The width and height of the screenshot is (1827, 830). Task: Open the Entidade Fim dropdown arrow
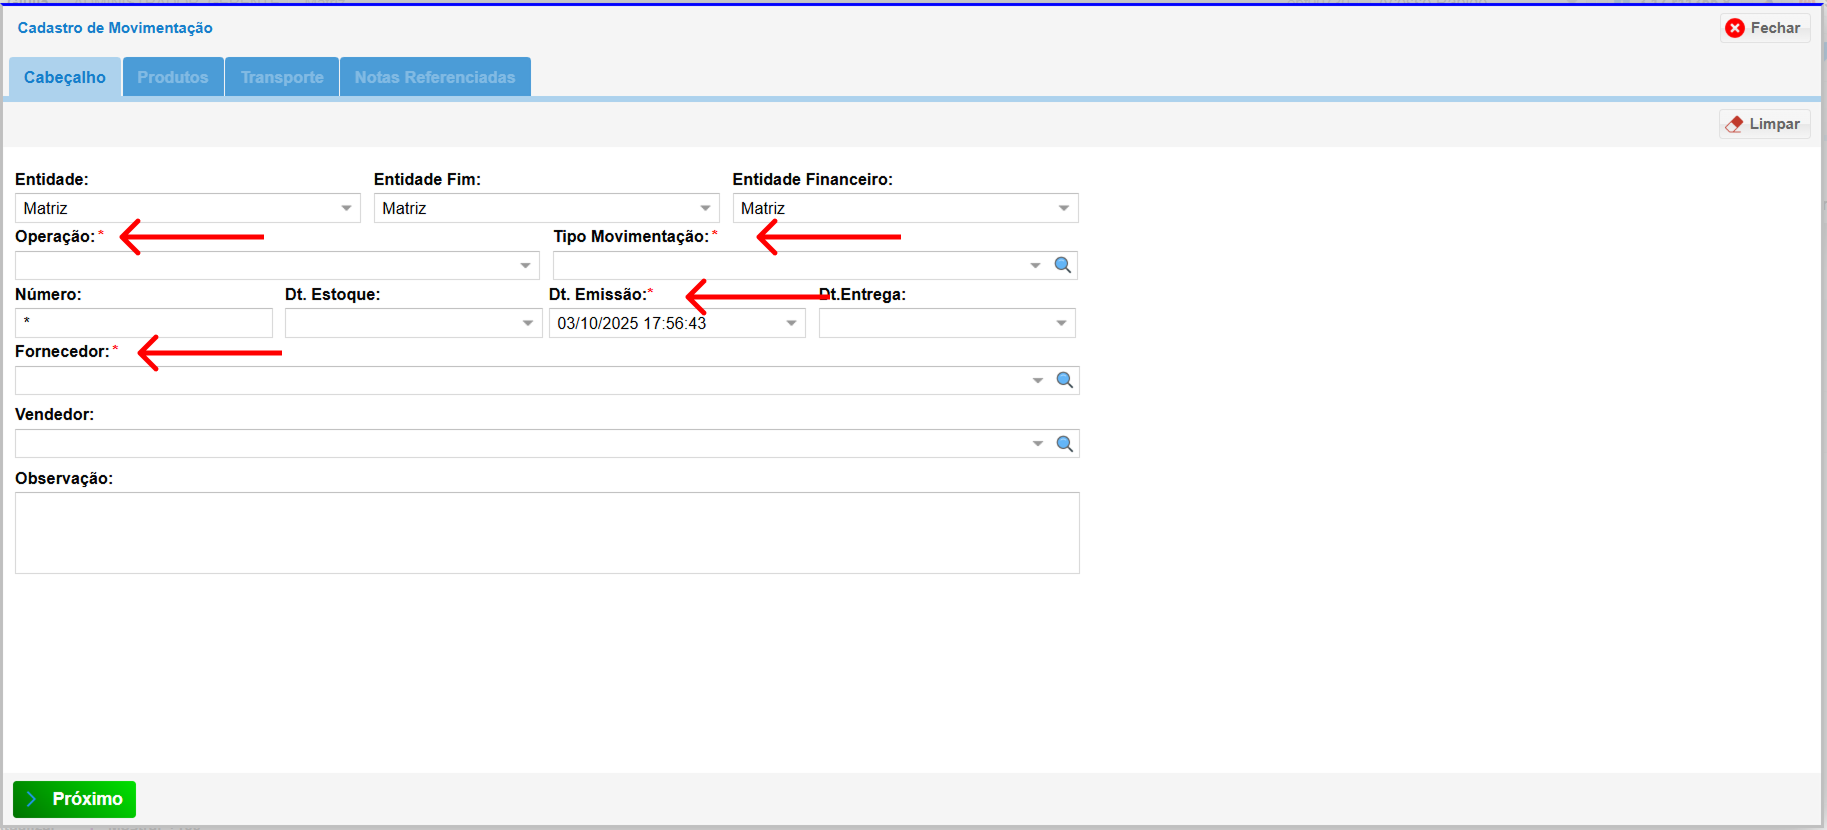click(x=706, y=208)
